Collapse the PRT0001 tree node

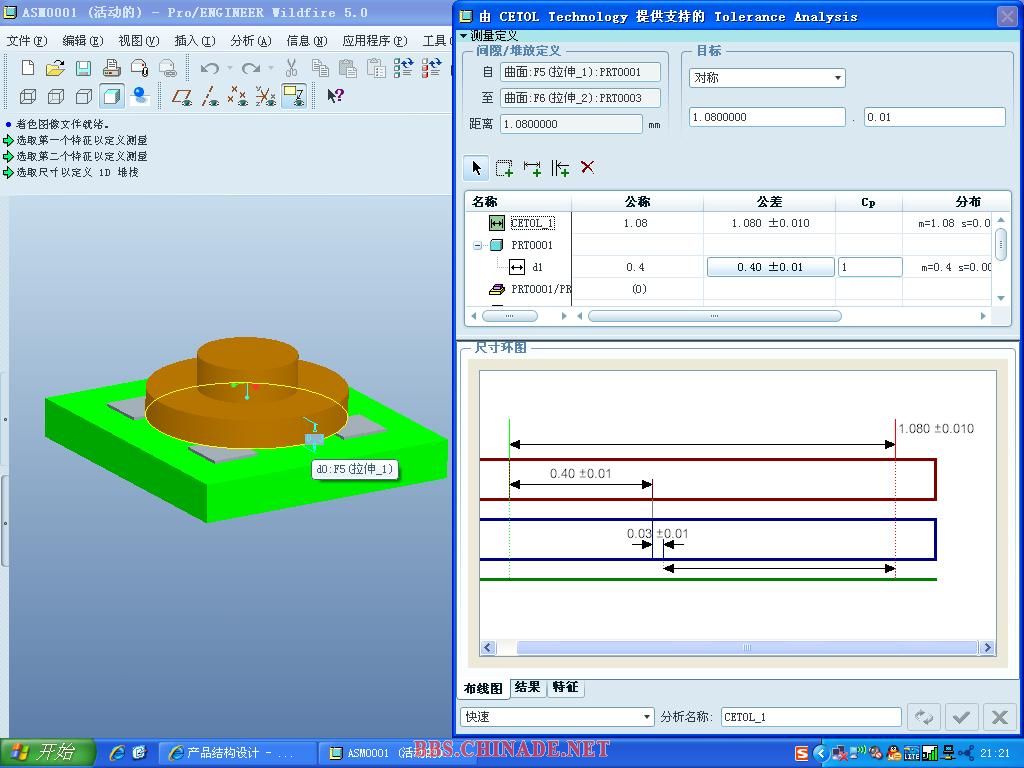[x=477, y=246]
